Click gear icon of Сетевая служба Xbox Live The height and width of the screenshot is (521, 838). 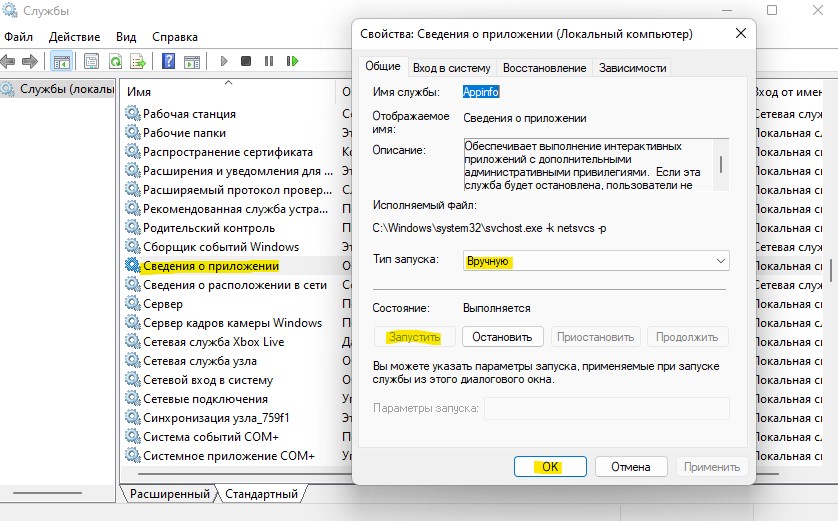point(133,341)
